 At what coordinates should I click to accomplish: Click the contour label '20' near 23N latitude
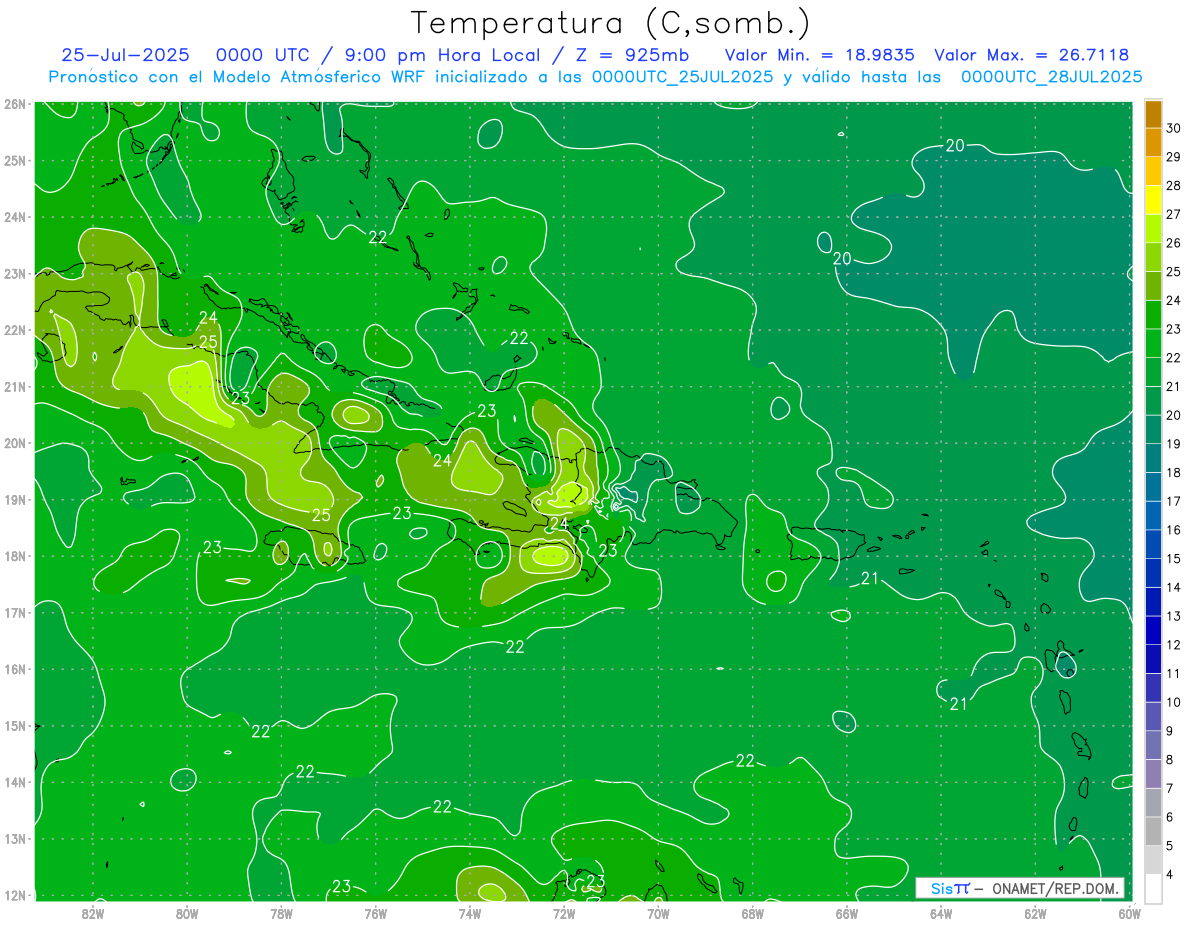842,259
